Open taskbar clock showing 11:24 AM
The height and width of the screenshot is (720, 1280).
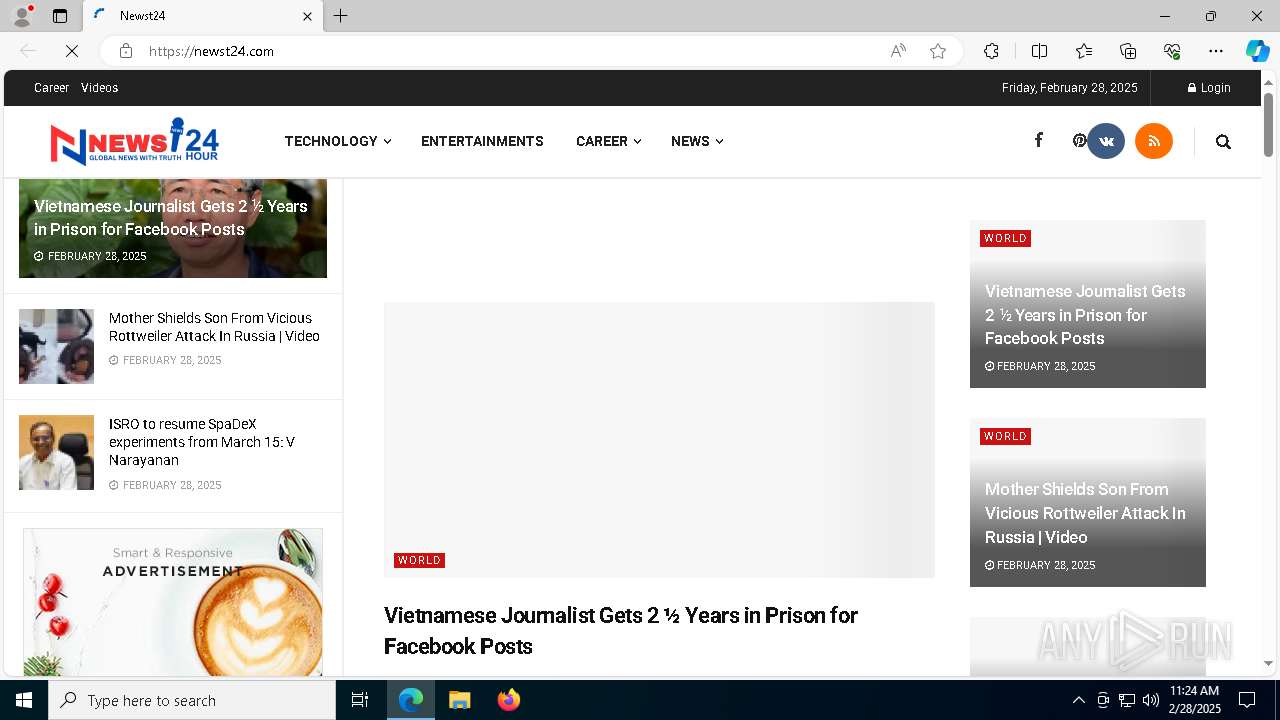click(1195, 700)
